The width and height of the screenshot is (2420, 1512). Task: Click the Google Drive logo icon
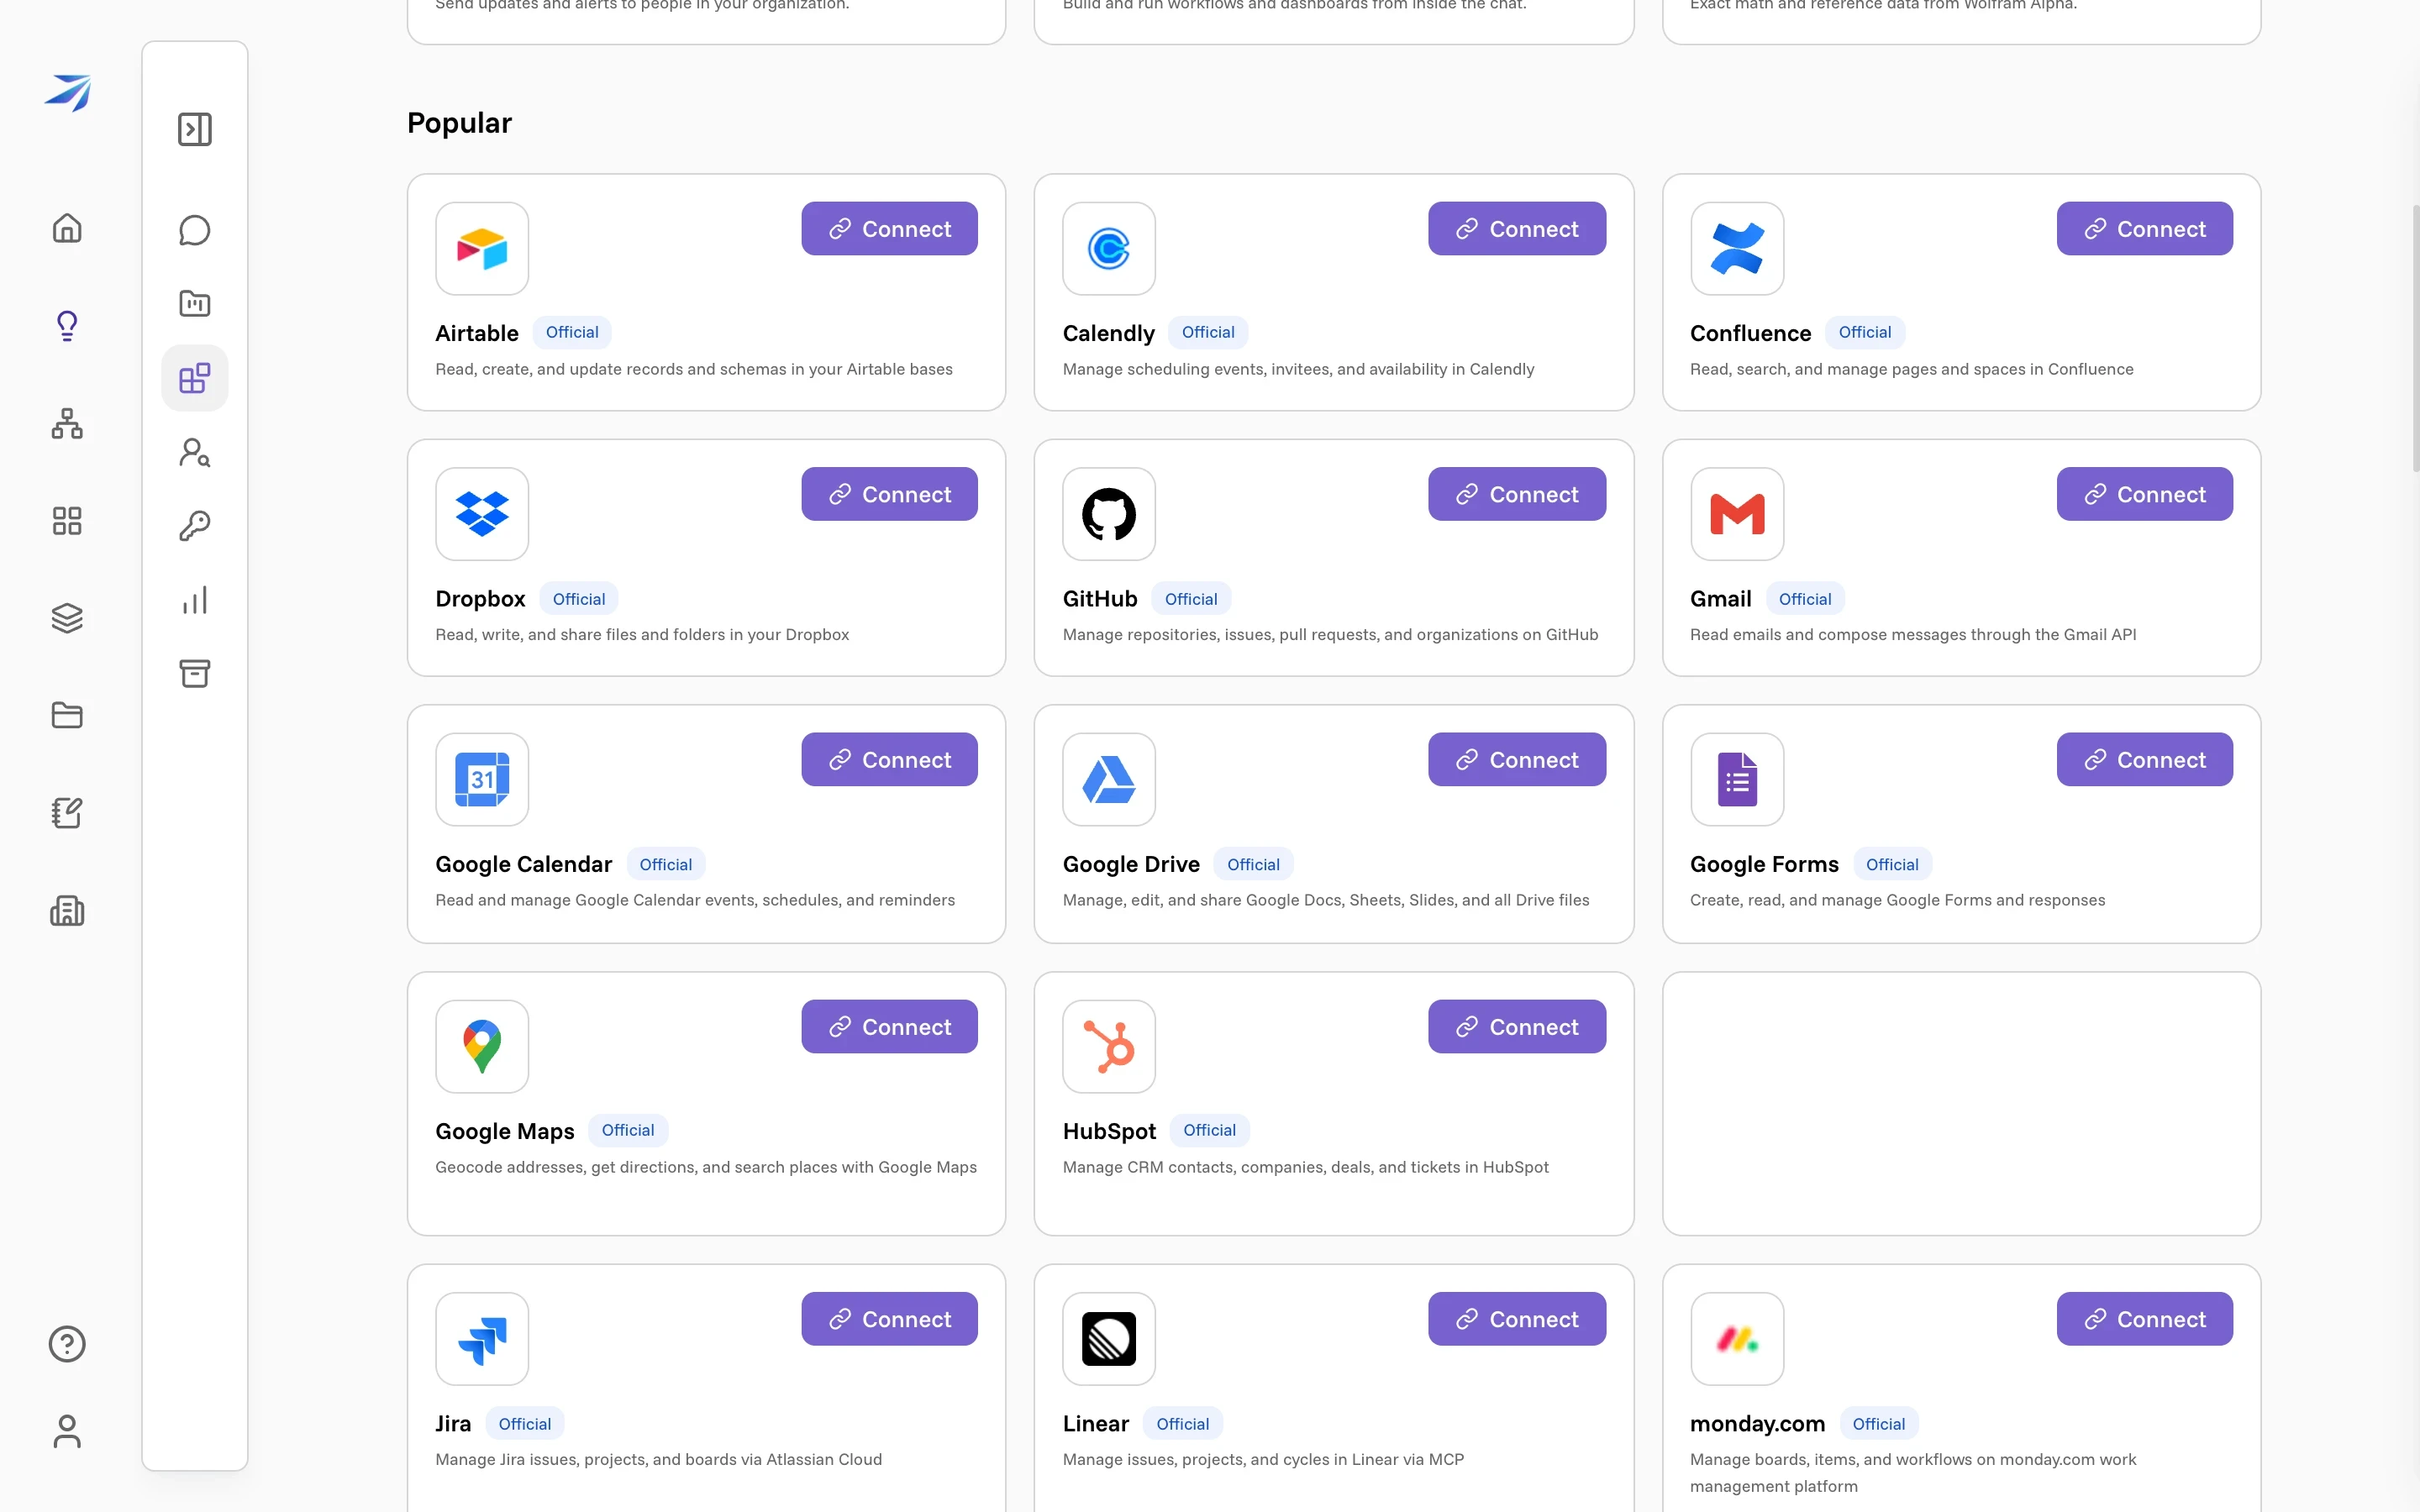point(1109,780)
